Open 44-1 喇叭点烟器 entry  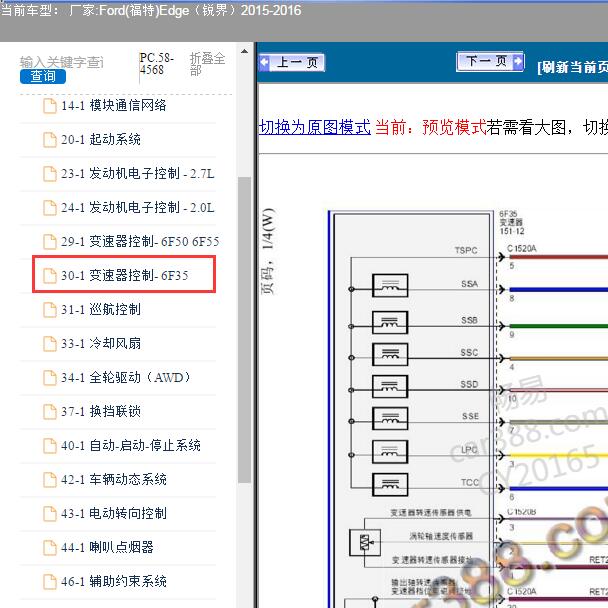(x=107, y=548)
